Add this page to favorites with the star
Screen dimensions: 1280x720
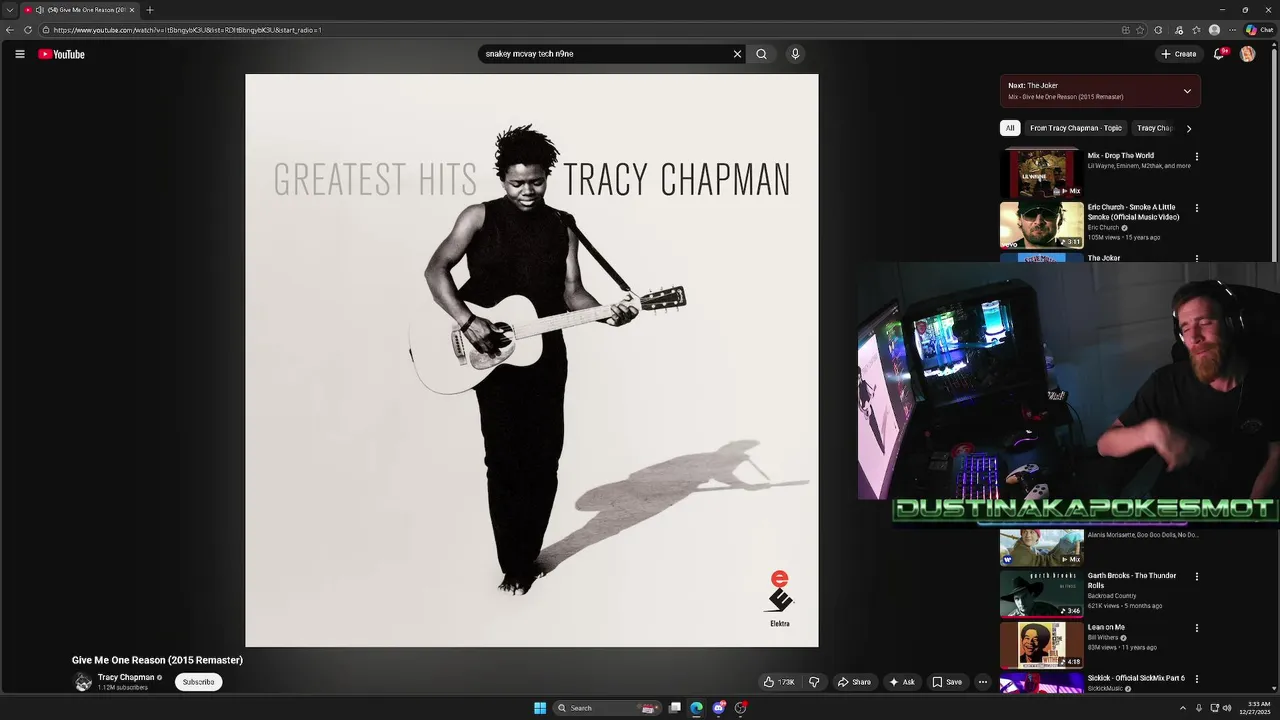1140,30
